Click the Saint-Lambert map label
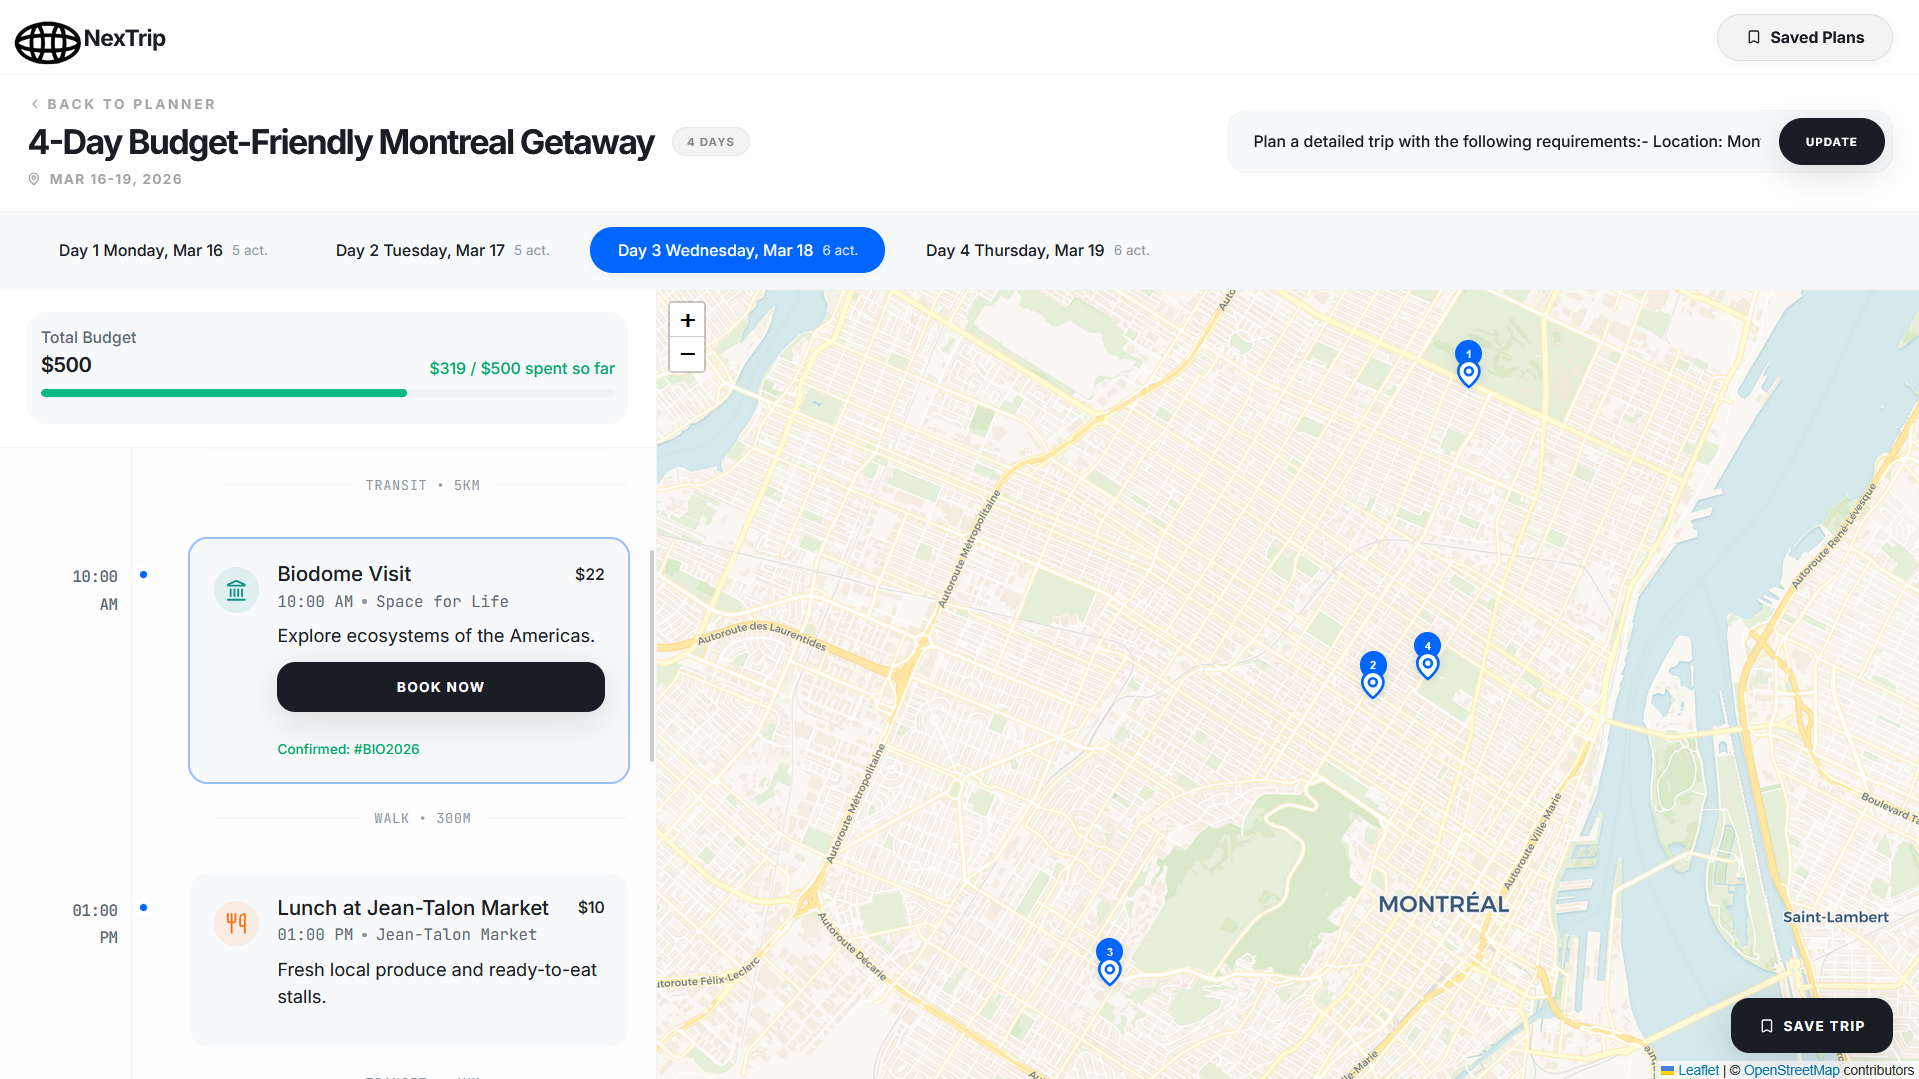The image size is (1919, 1079). pyautogui.click(x=1835, y=917)
